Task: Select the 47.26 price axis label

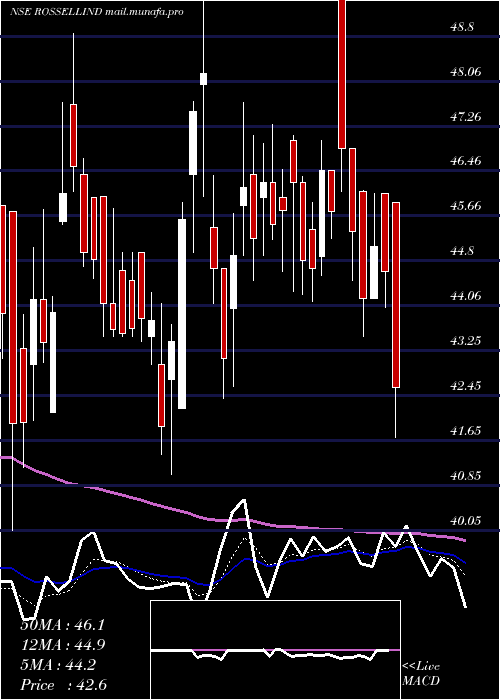Action: point(465,117)
